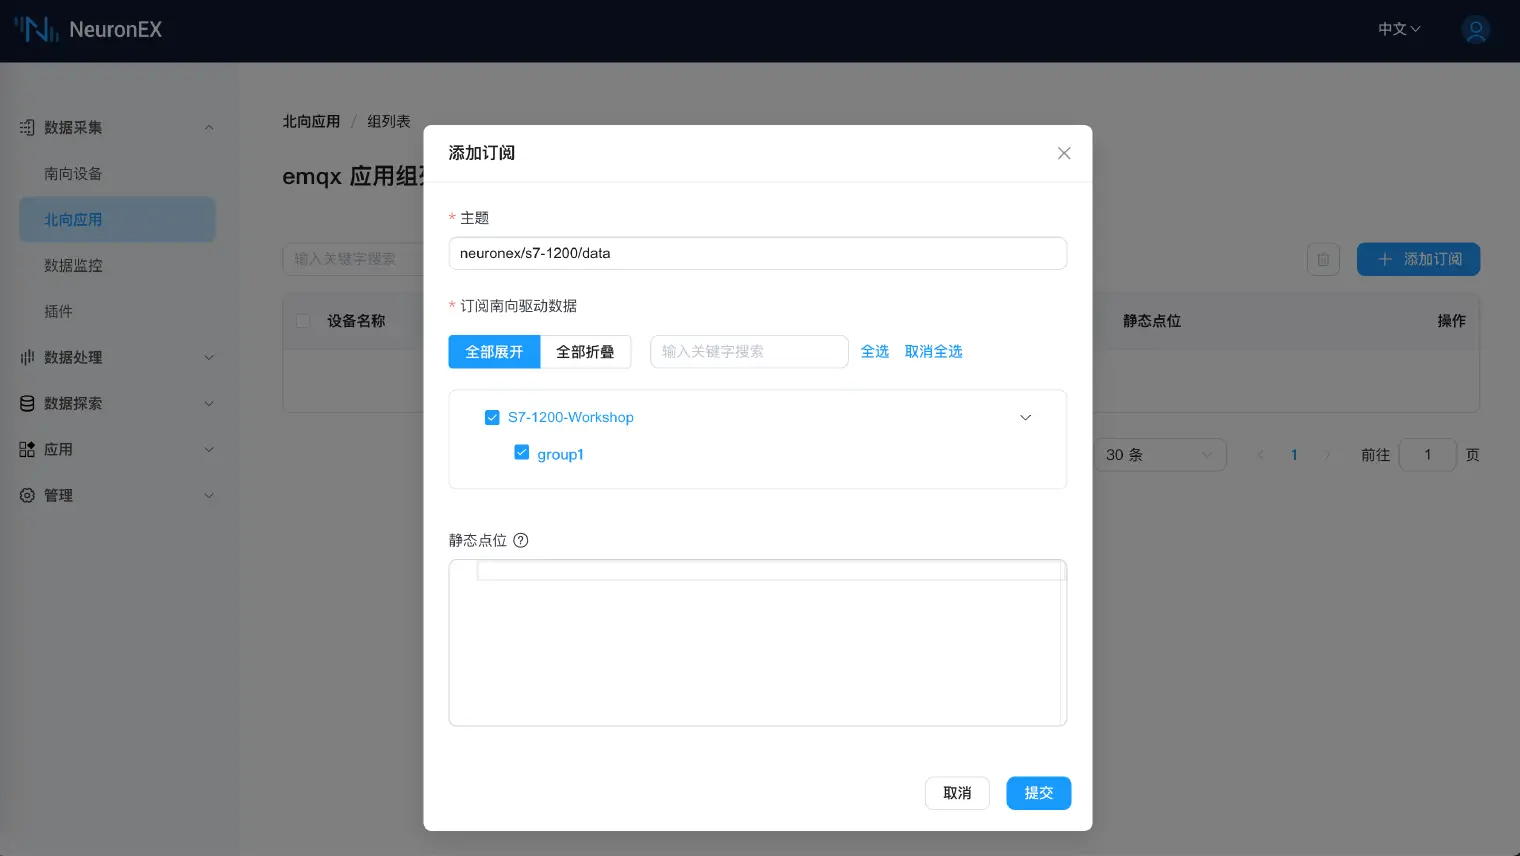
Task: Toggle the table header select-all checkbox
Action: [x=303, y=321]
